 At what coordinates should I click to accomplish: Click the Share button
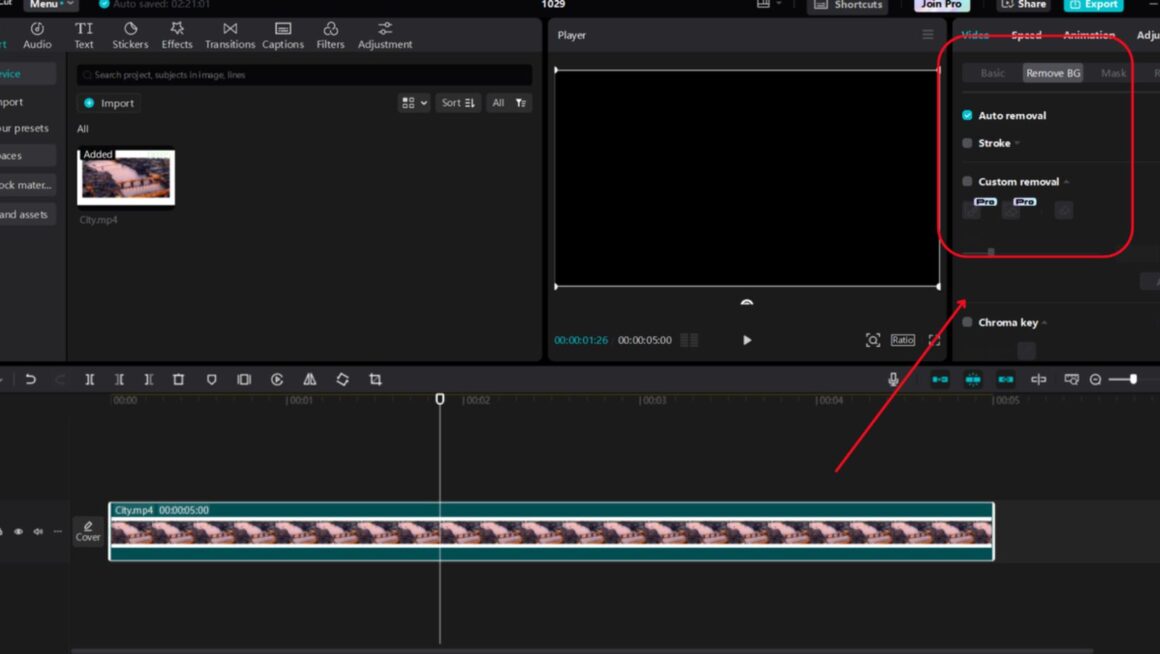point(1024,4)
